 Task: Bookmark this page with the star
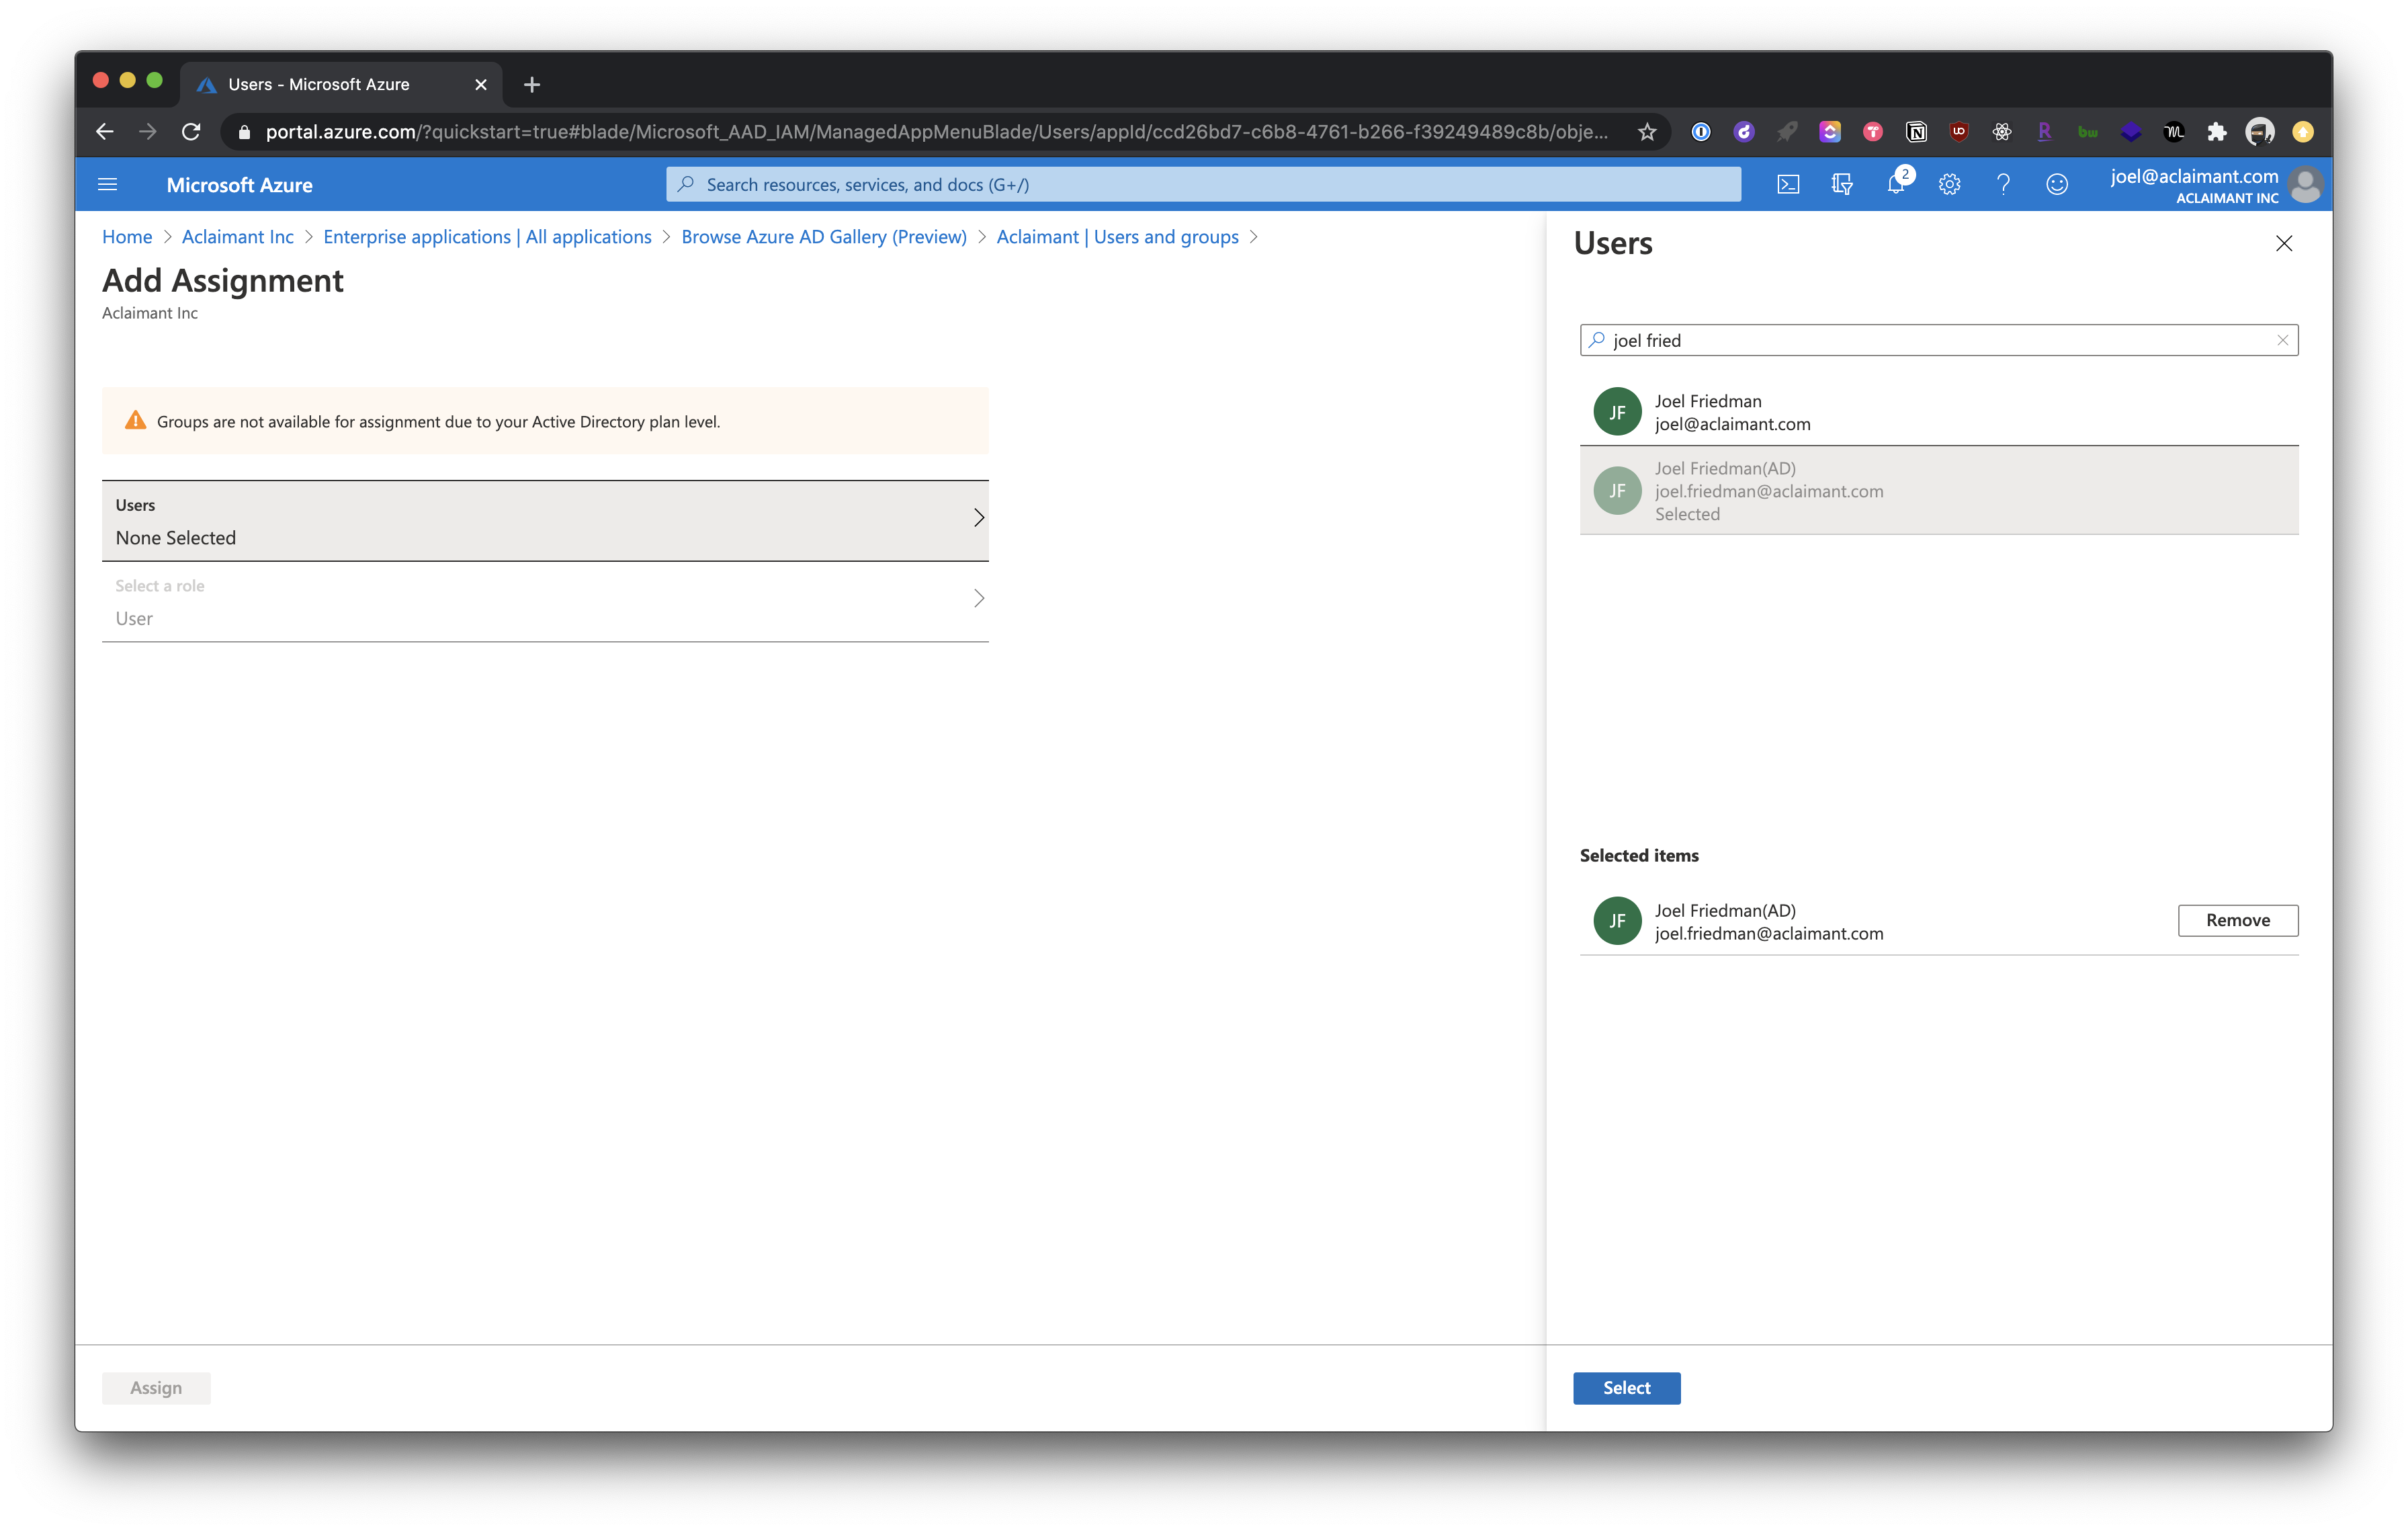click(x=1647, y=131)
